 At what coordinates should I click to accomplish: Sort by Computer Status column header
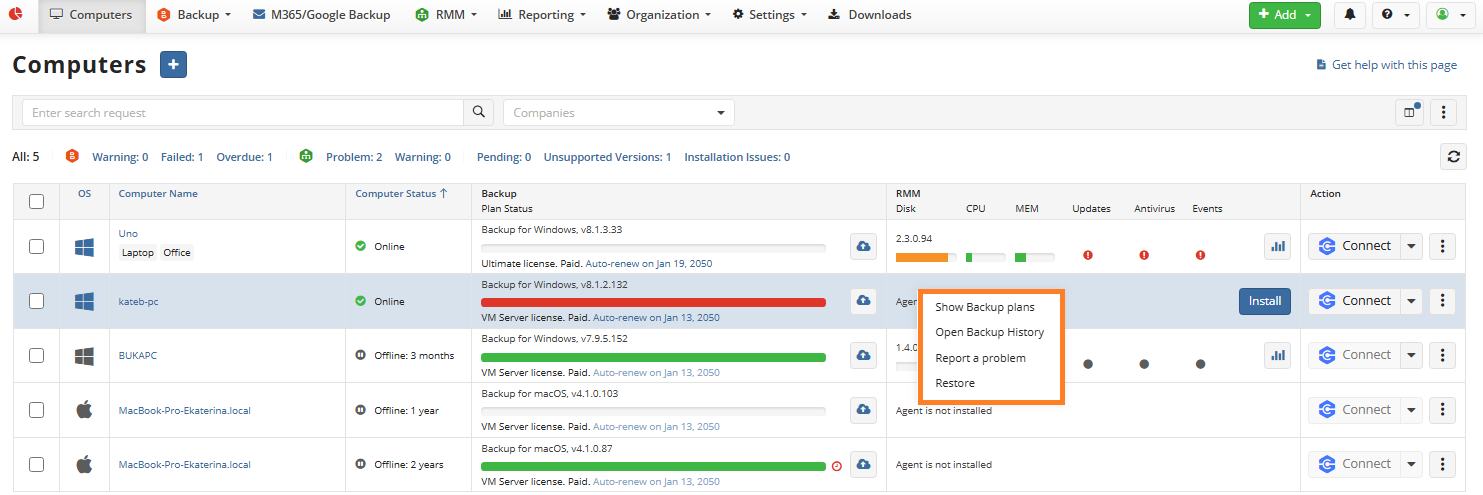(401, 194)
